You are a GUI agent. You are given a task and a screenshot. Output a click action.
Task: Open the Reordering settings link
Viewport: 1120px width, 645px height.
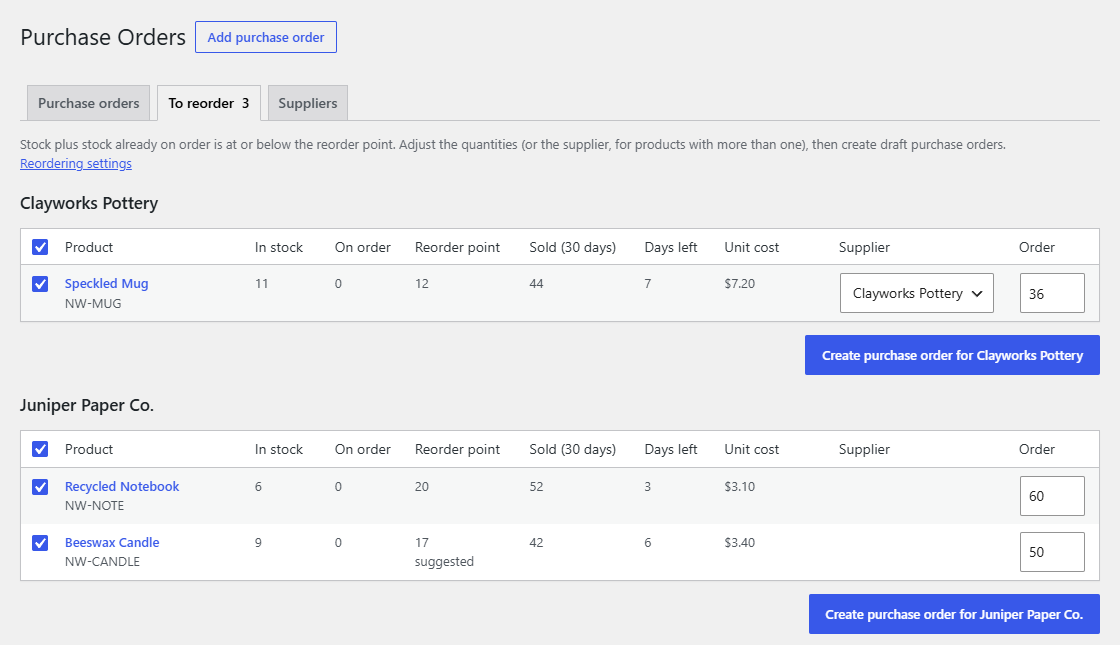click(76, 164)
